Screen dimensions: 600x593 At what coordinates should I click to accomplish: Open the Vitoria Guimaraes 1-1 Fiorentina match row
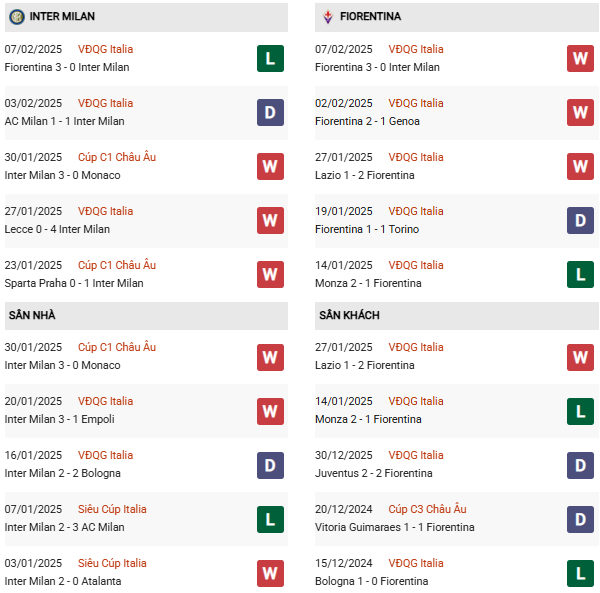(457, 519)
